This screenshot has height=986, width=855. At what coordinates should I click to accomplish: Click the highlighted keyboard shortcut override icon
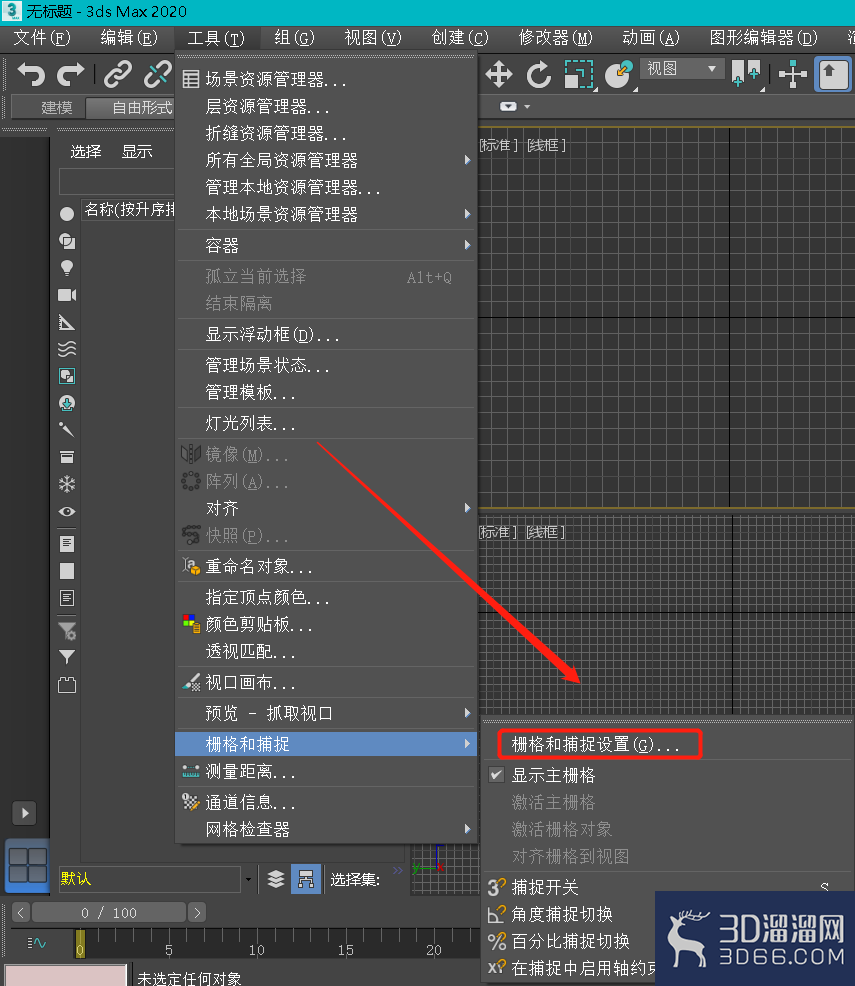pos(833,74)
